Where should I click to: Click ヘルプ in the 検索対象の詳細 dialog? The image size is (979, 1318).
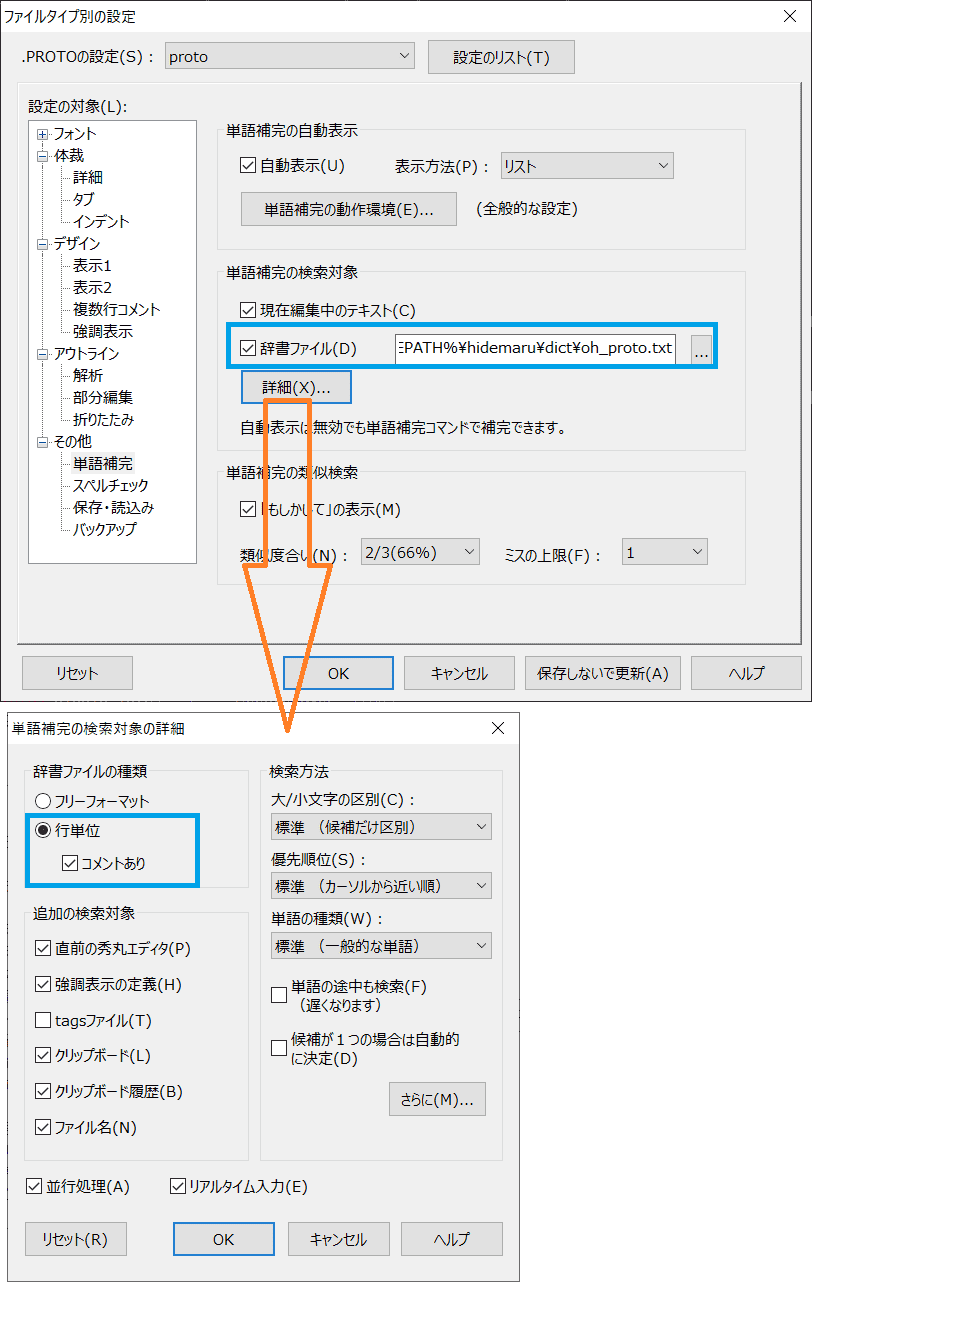click(452, 1239)
